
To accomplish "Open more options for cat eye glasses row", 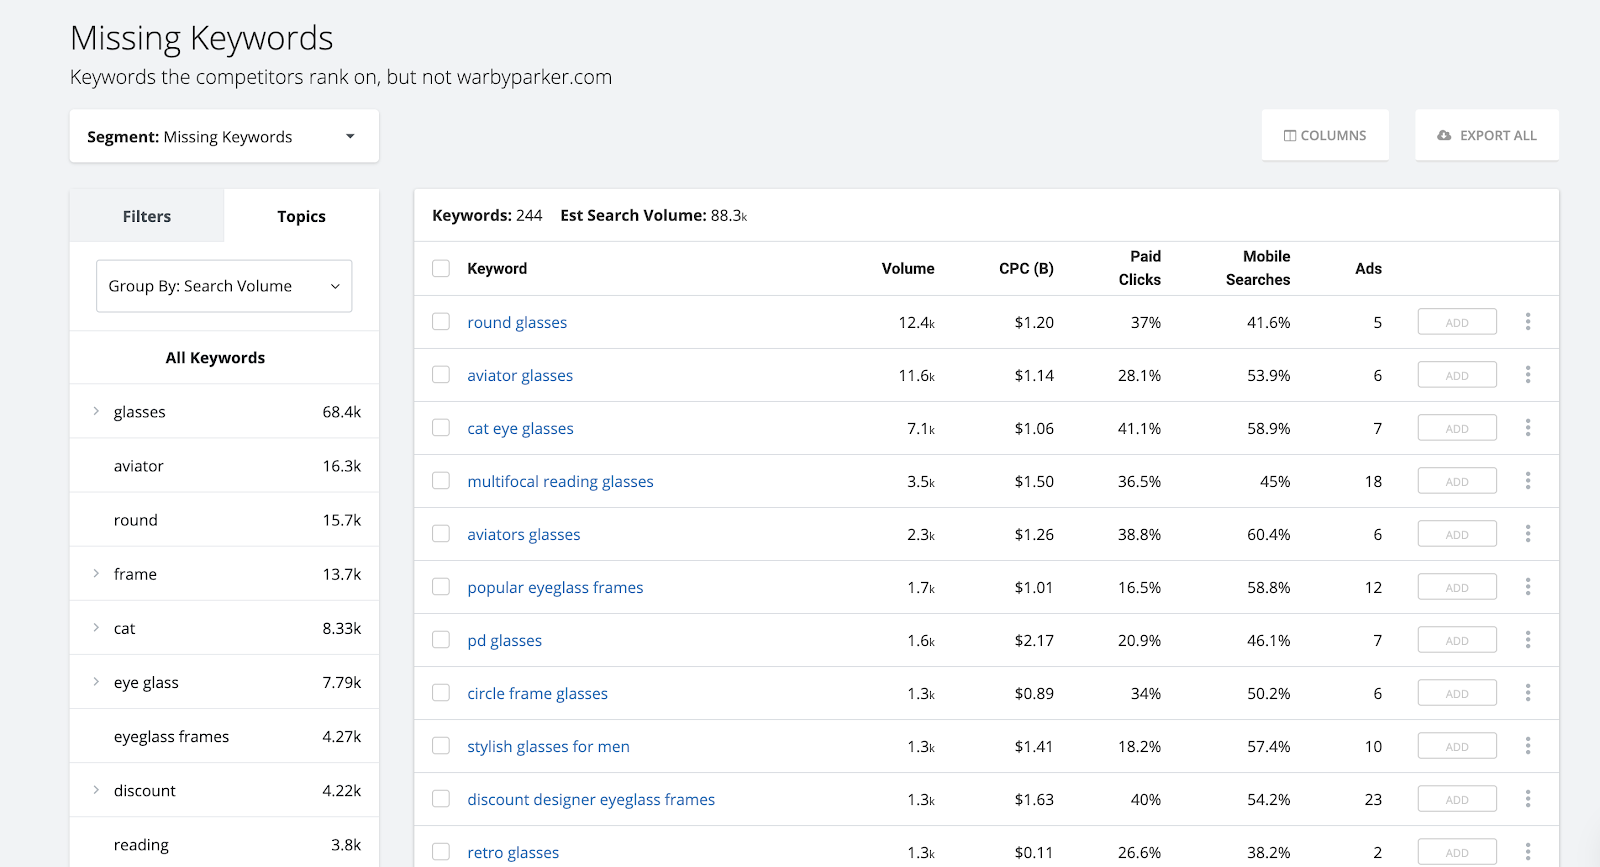I will (x=1528, y=428).
